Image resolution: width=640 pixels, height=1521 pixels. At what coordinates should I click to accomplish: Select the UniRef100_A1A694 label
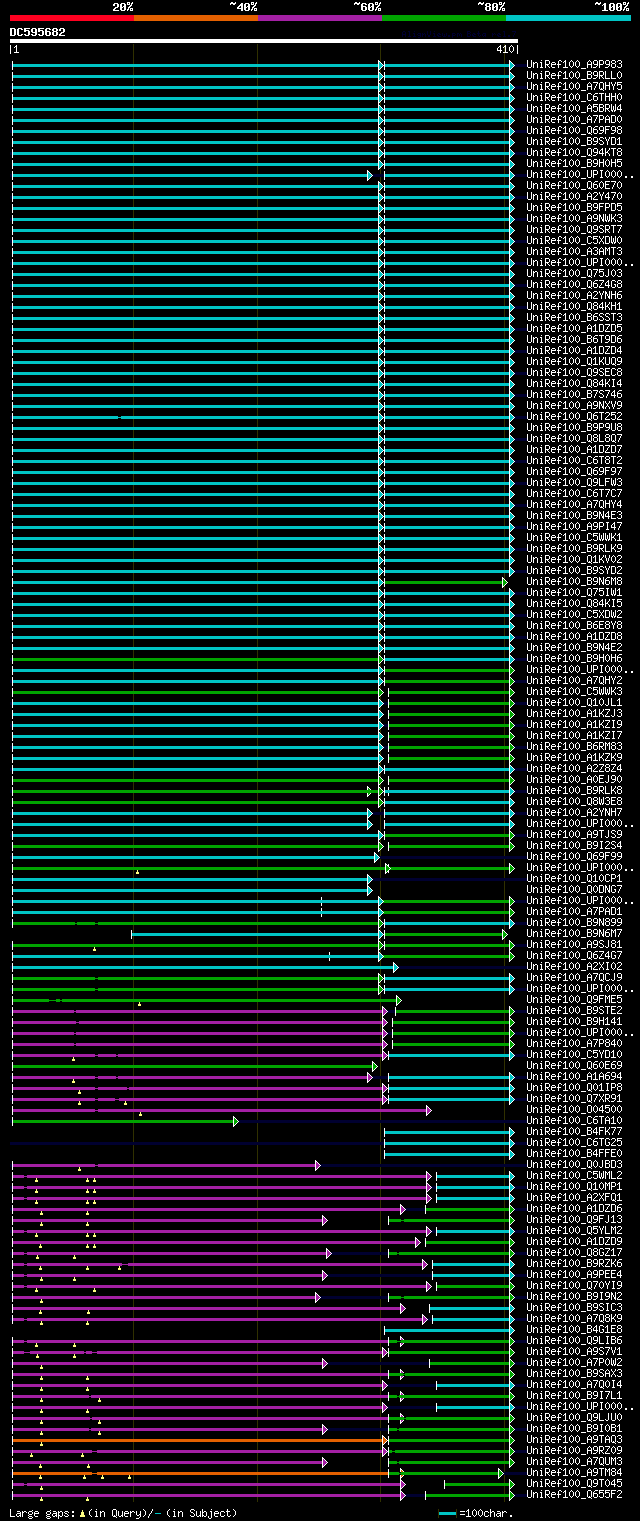pyautogui.click(x=576, y=1076)
